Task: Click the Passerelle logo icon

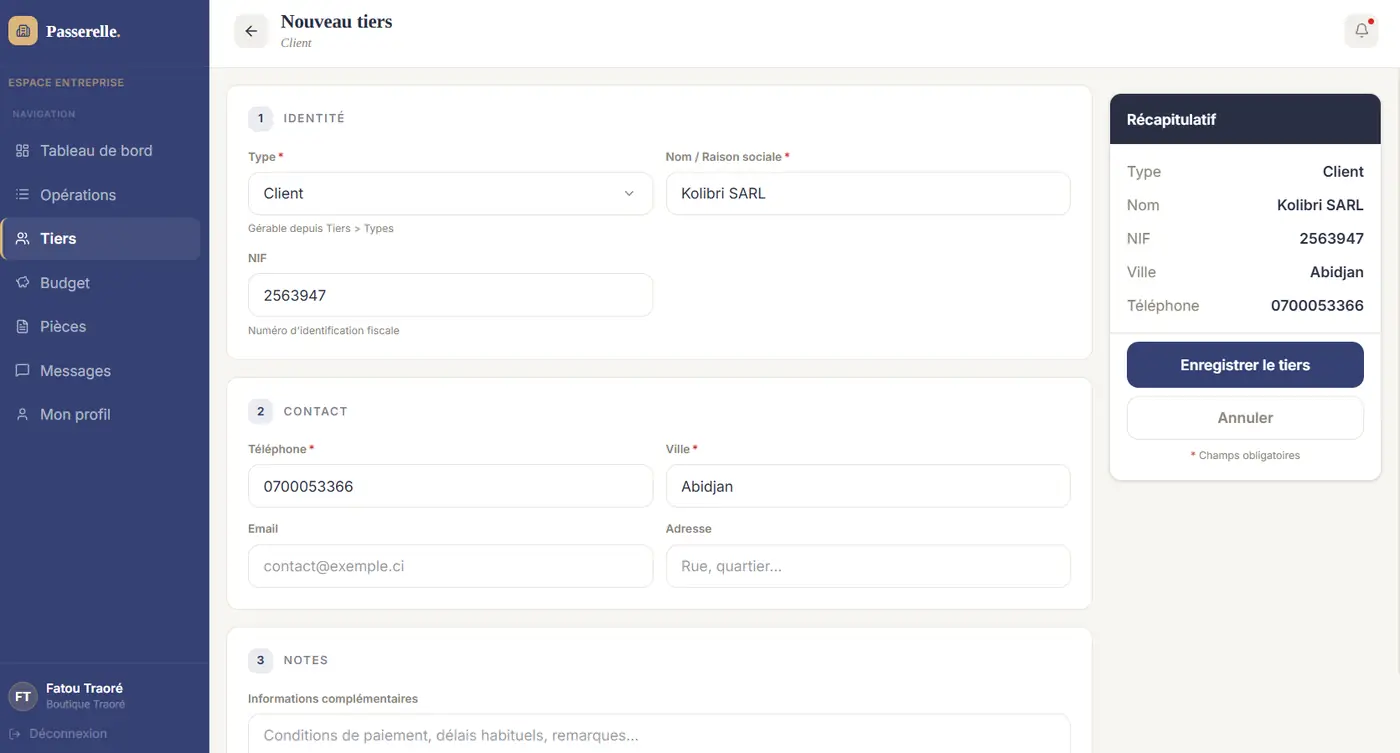Action: [x=23, y=31]
